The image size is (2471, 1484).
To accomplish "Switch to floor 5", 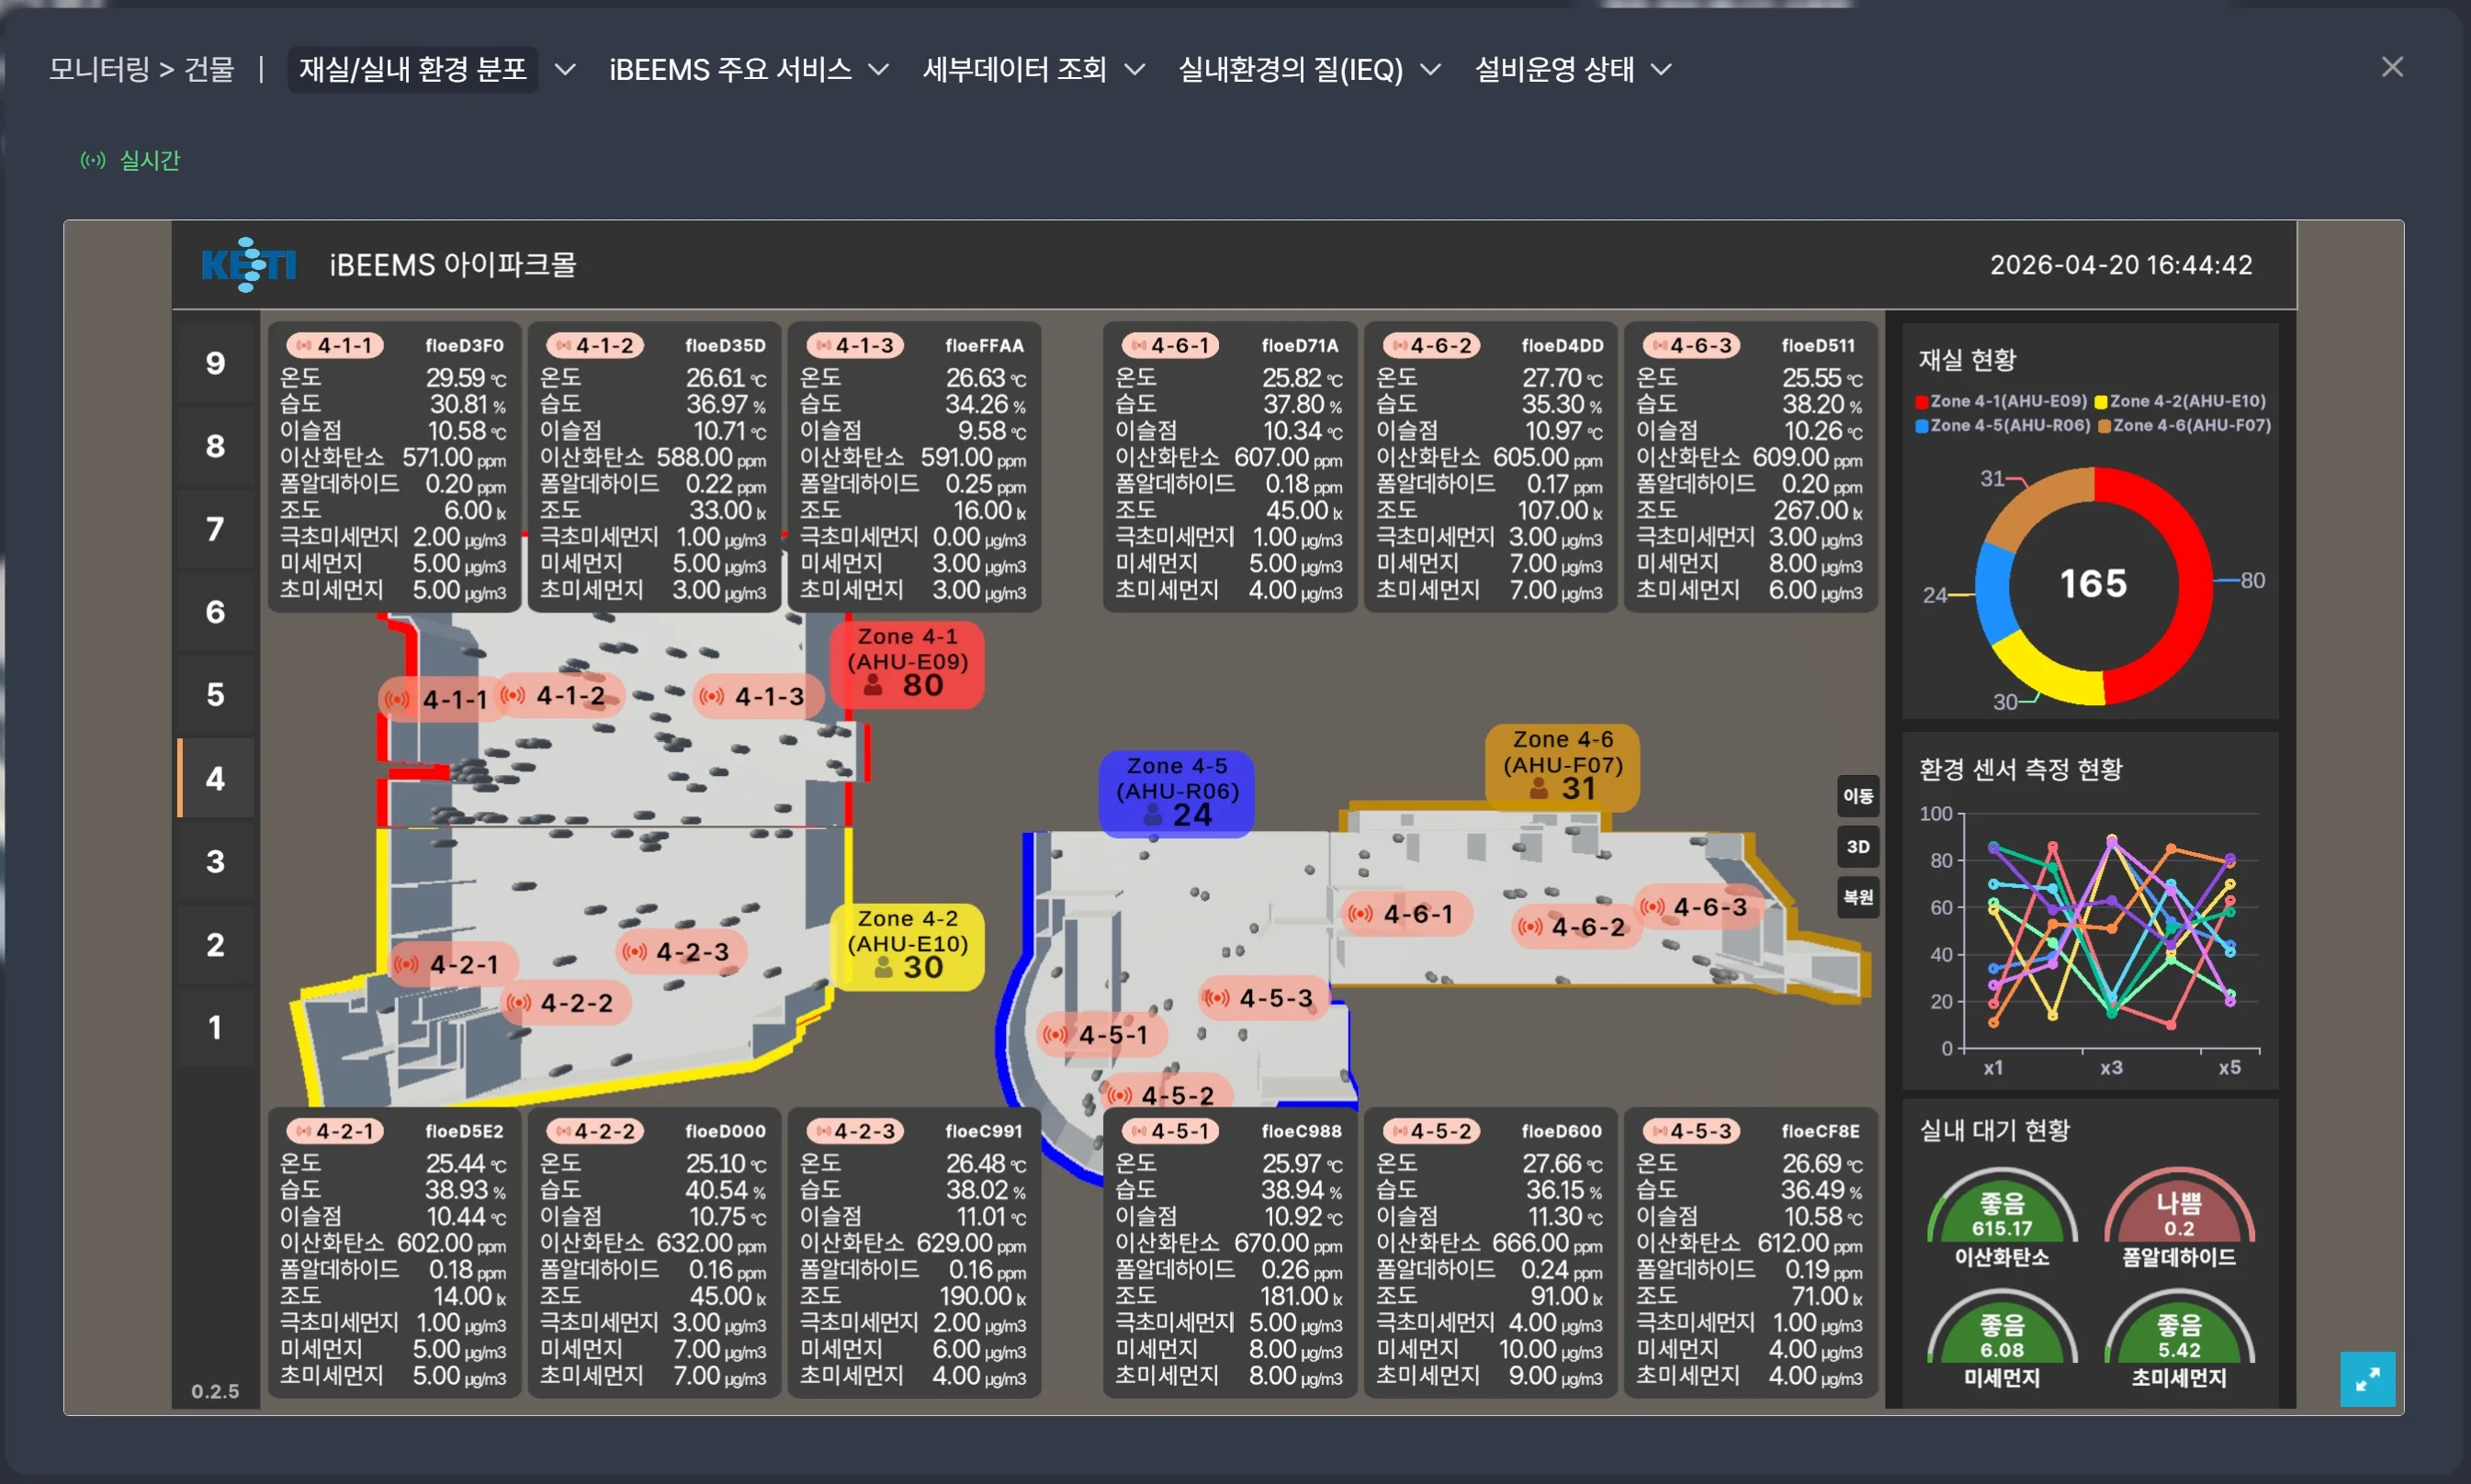I will 216,695.
